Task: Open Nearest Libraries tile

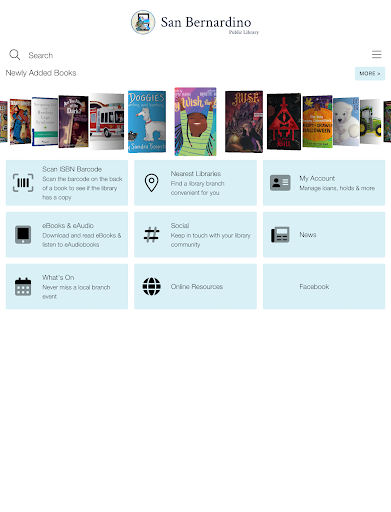Action: (x=195, y=183)
